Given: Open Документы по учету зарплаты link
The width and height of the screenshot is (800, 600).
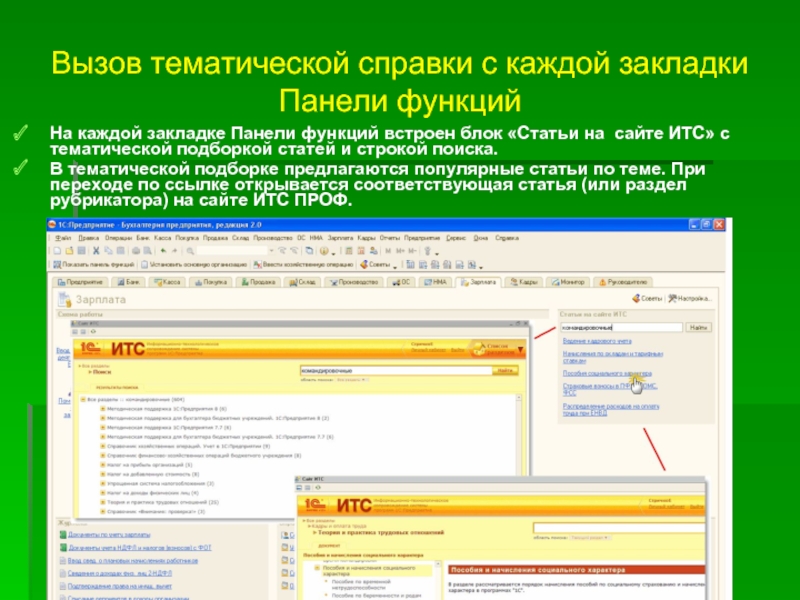Looking at the screenshot, I should pyautogui.click(x=109, y=535).
